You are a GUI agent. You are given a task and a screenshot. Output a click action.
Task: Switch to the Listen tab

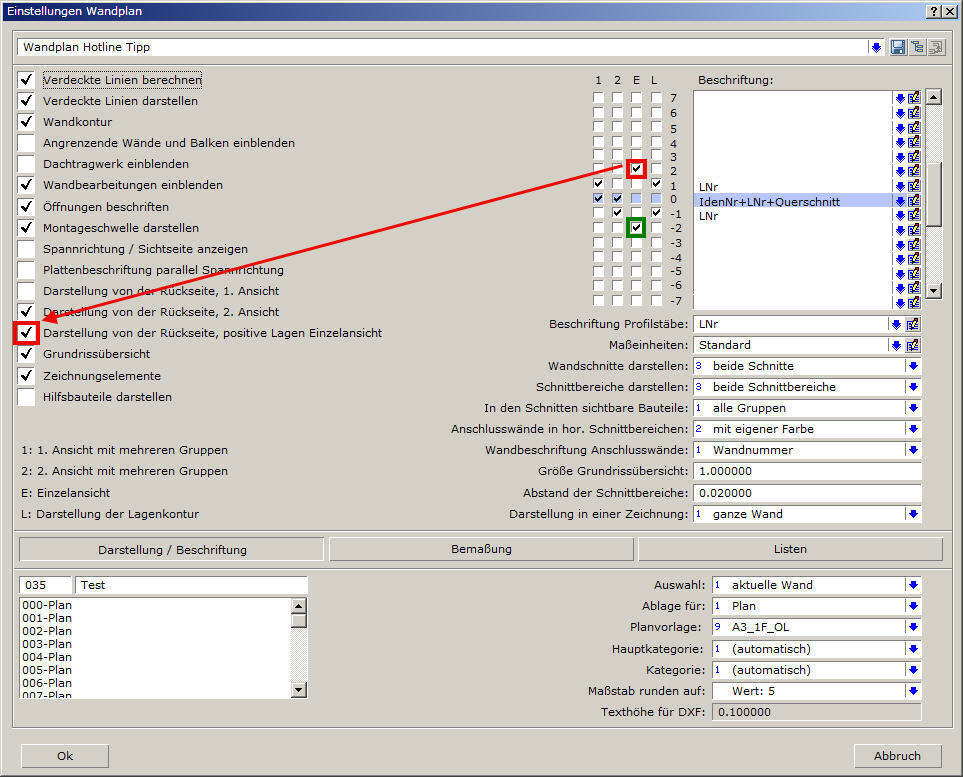point(790,549)
